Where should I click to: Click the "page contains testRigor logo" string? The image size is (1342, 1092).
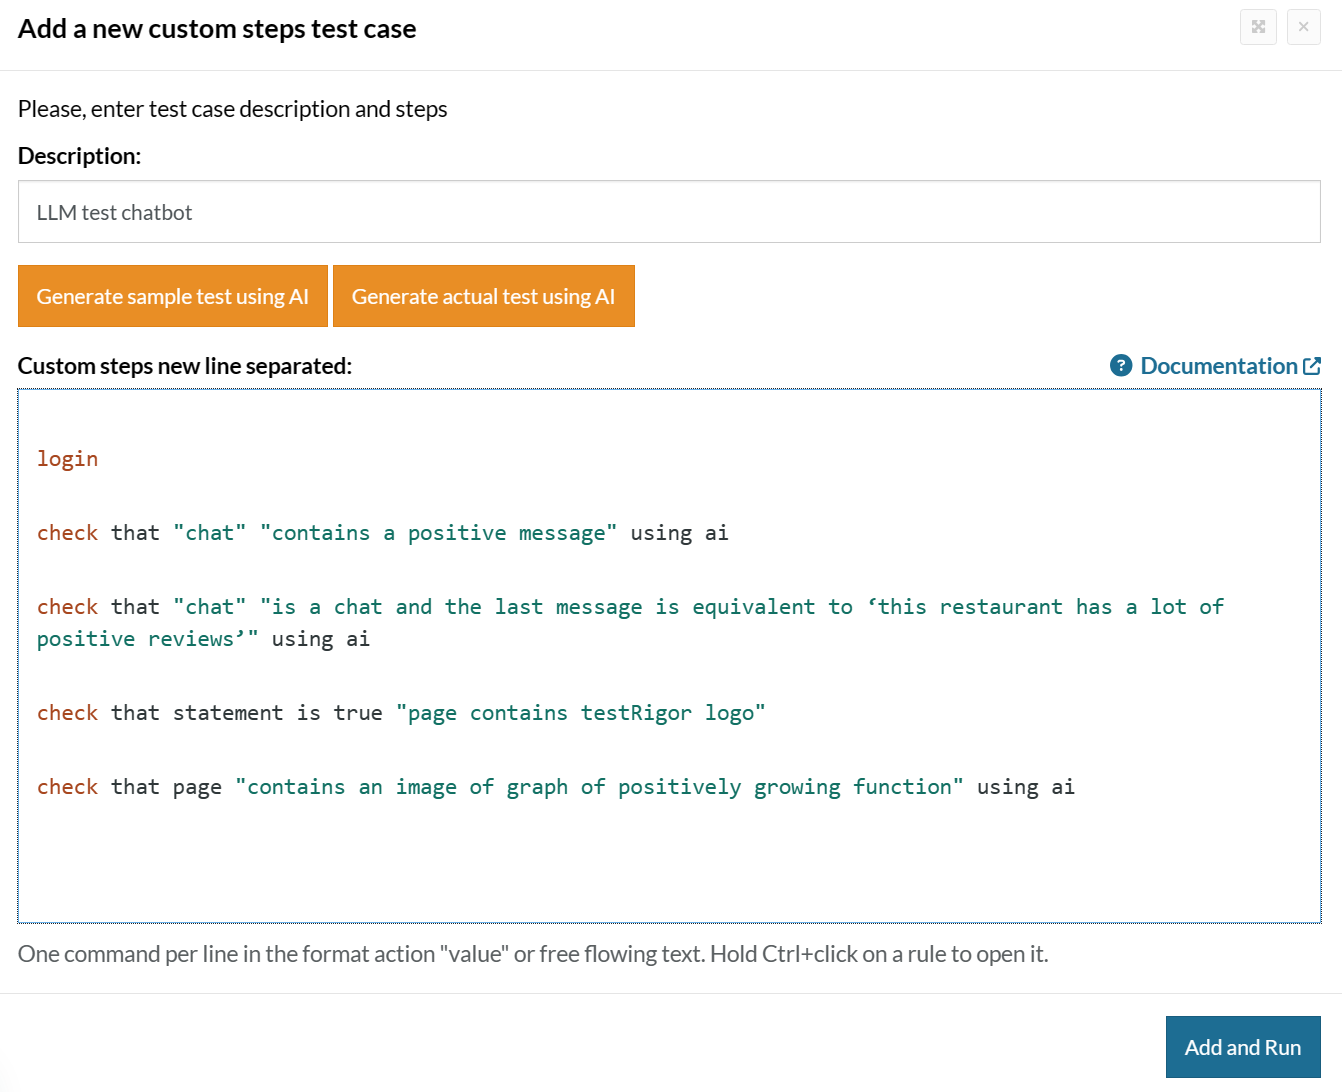pos(580,713)
